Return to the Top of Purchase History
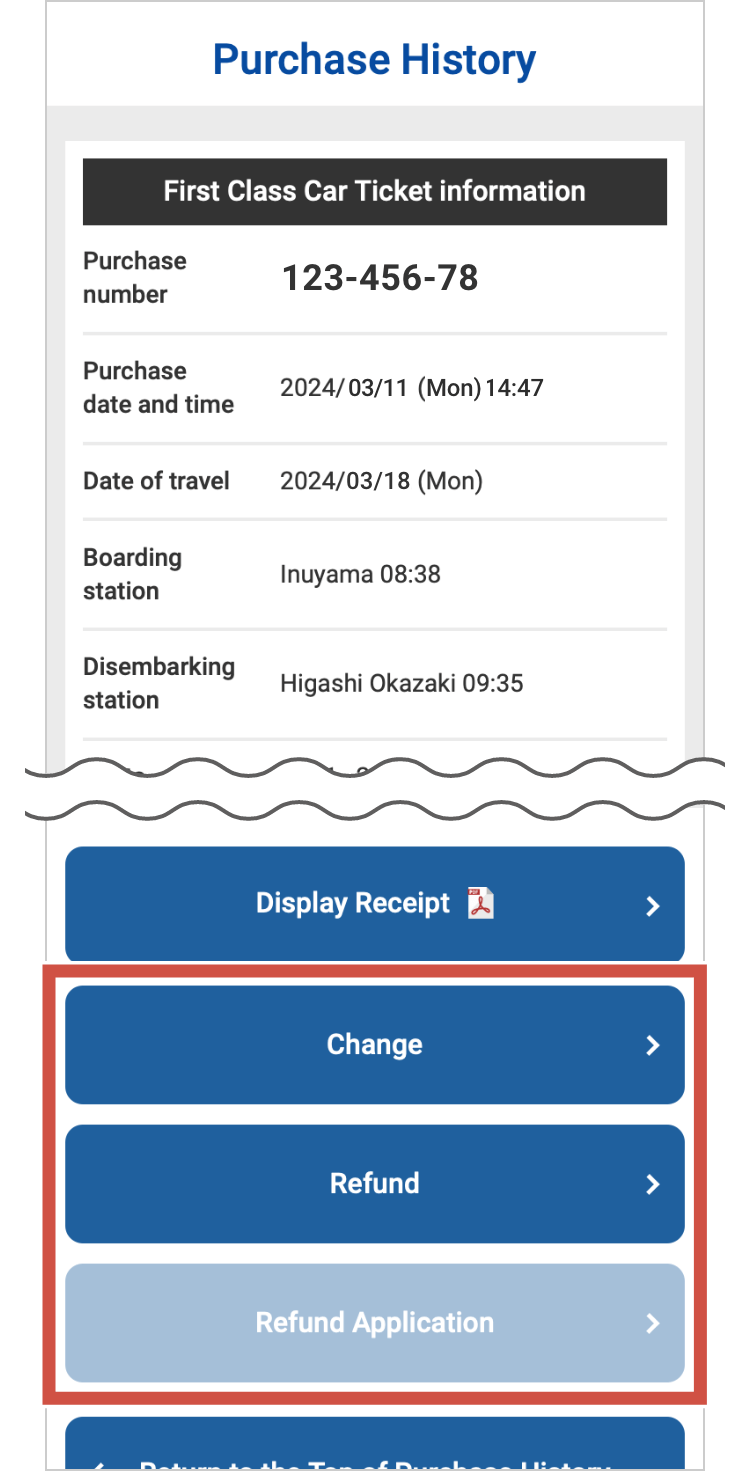Image resolution: width=750 pixels, height=1471 pixels. tap(374, 1455)
